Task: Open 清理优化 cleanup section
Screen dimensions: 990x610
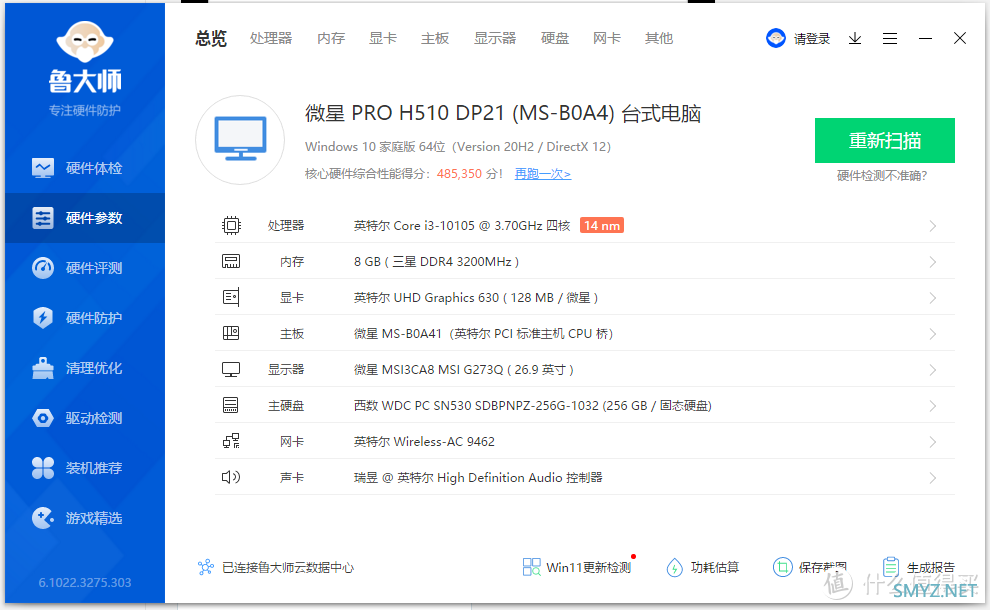Action: pyautogui.click(x=85, y=368)
